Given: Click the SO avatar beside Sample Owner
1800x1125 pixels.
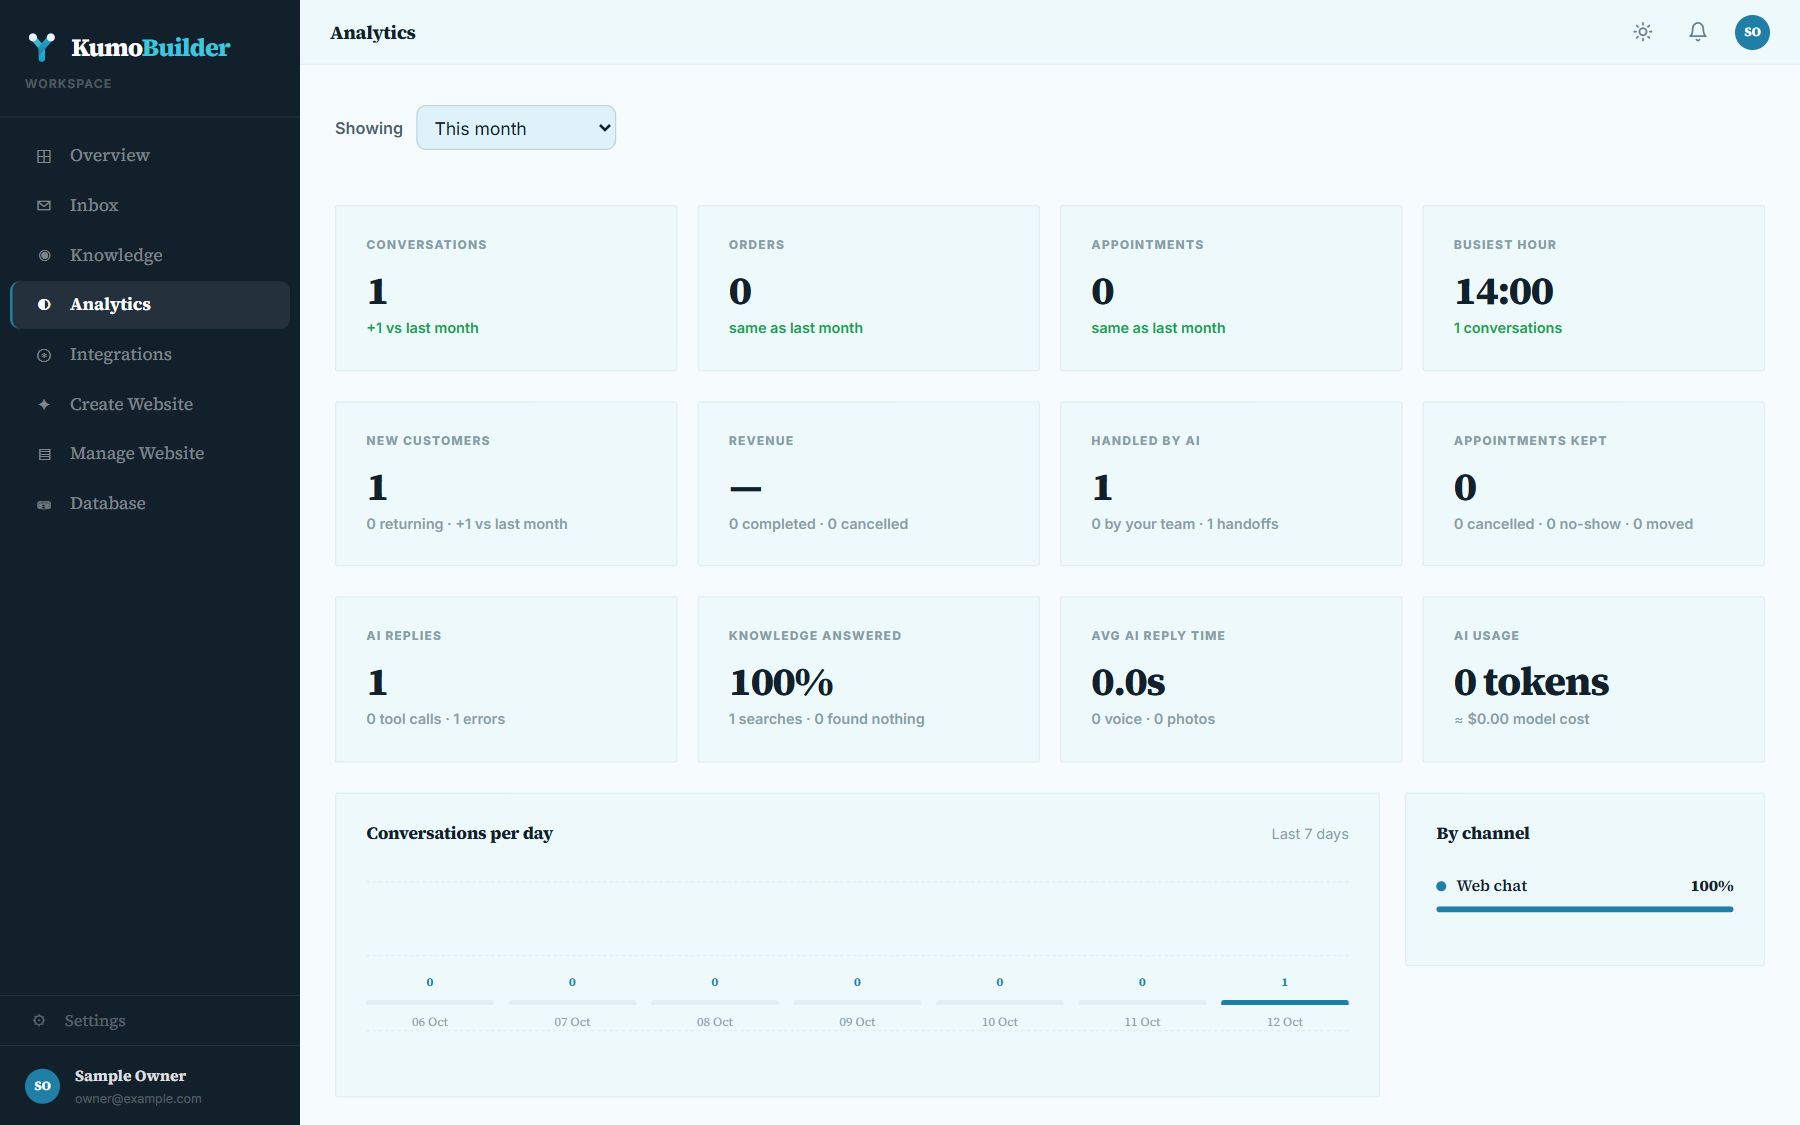Looking at the screenshot, I should click(42, 1086).
